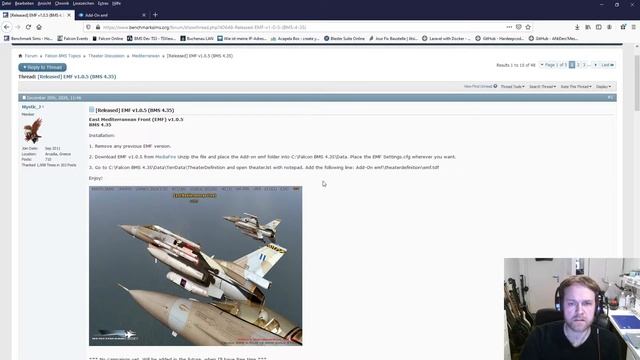Open the browser home page icon
Image resolution: width=640 pixels, height=360 pixels.
[x=39, y=27]
